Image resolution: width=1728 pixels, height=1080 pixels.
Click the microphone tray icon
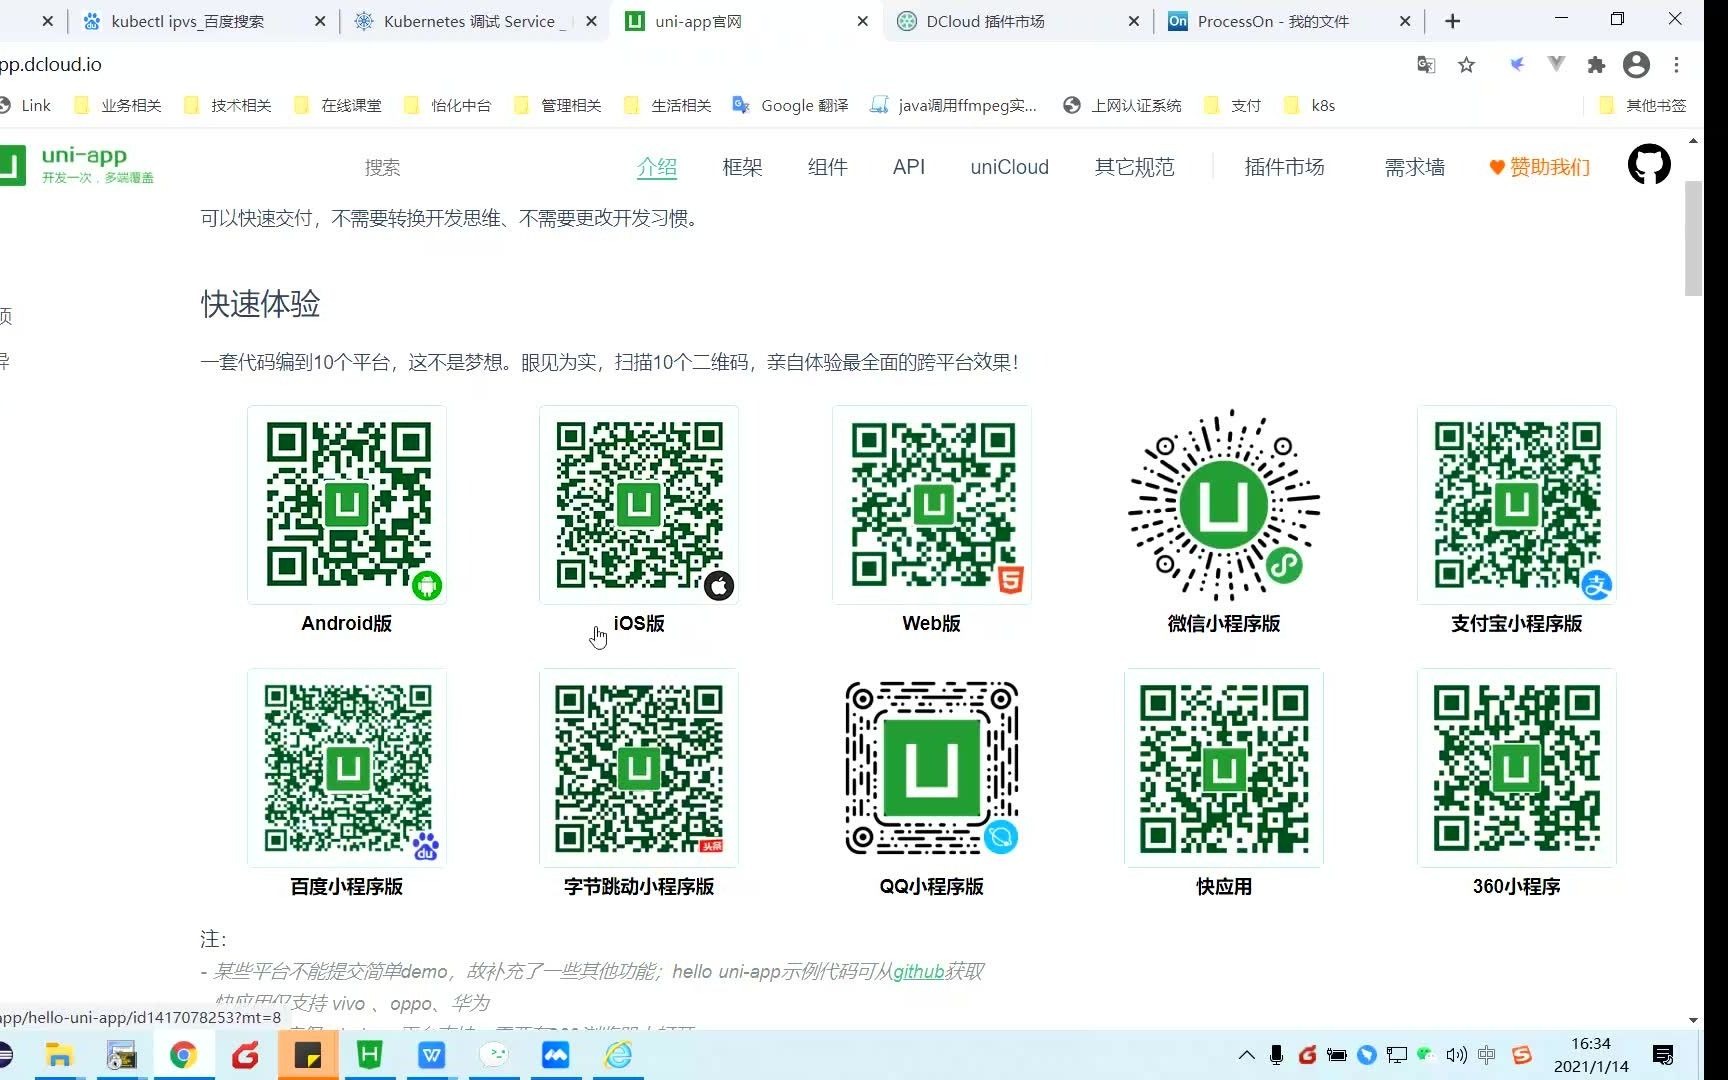pos(1276,1055)
